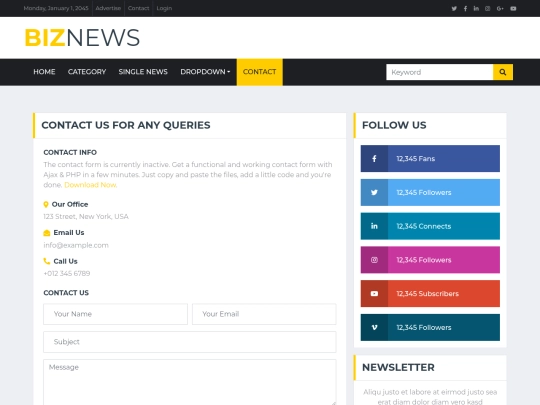The height and width of the screenshot is (405, 540).
Task: Click YouTube icon beside 12,345 Subscribers
Action: (x=374, y=293)
